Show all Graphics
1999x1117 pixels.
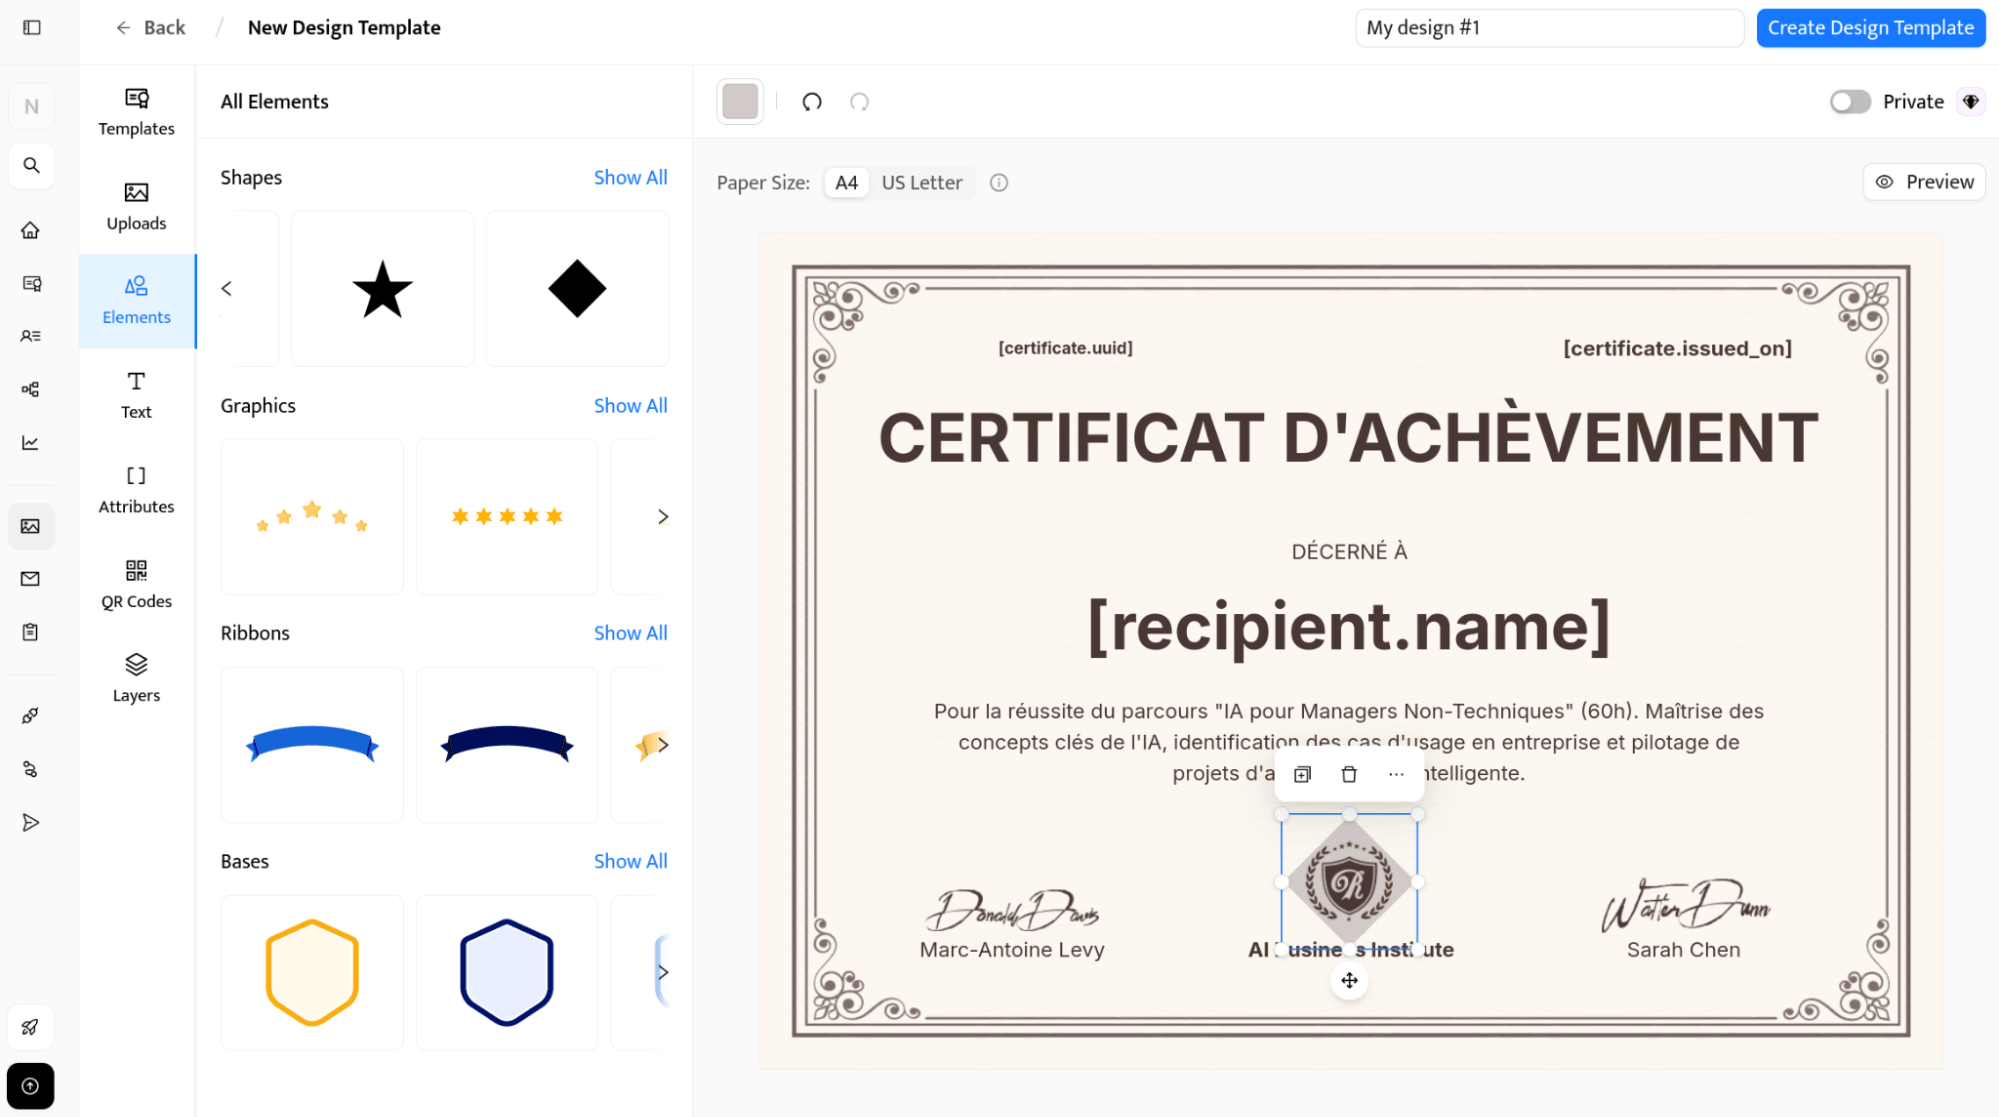point(630,405)
